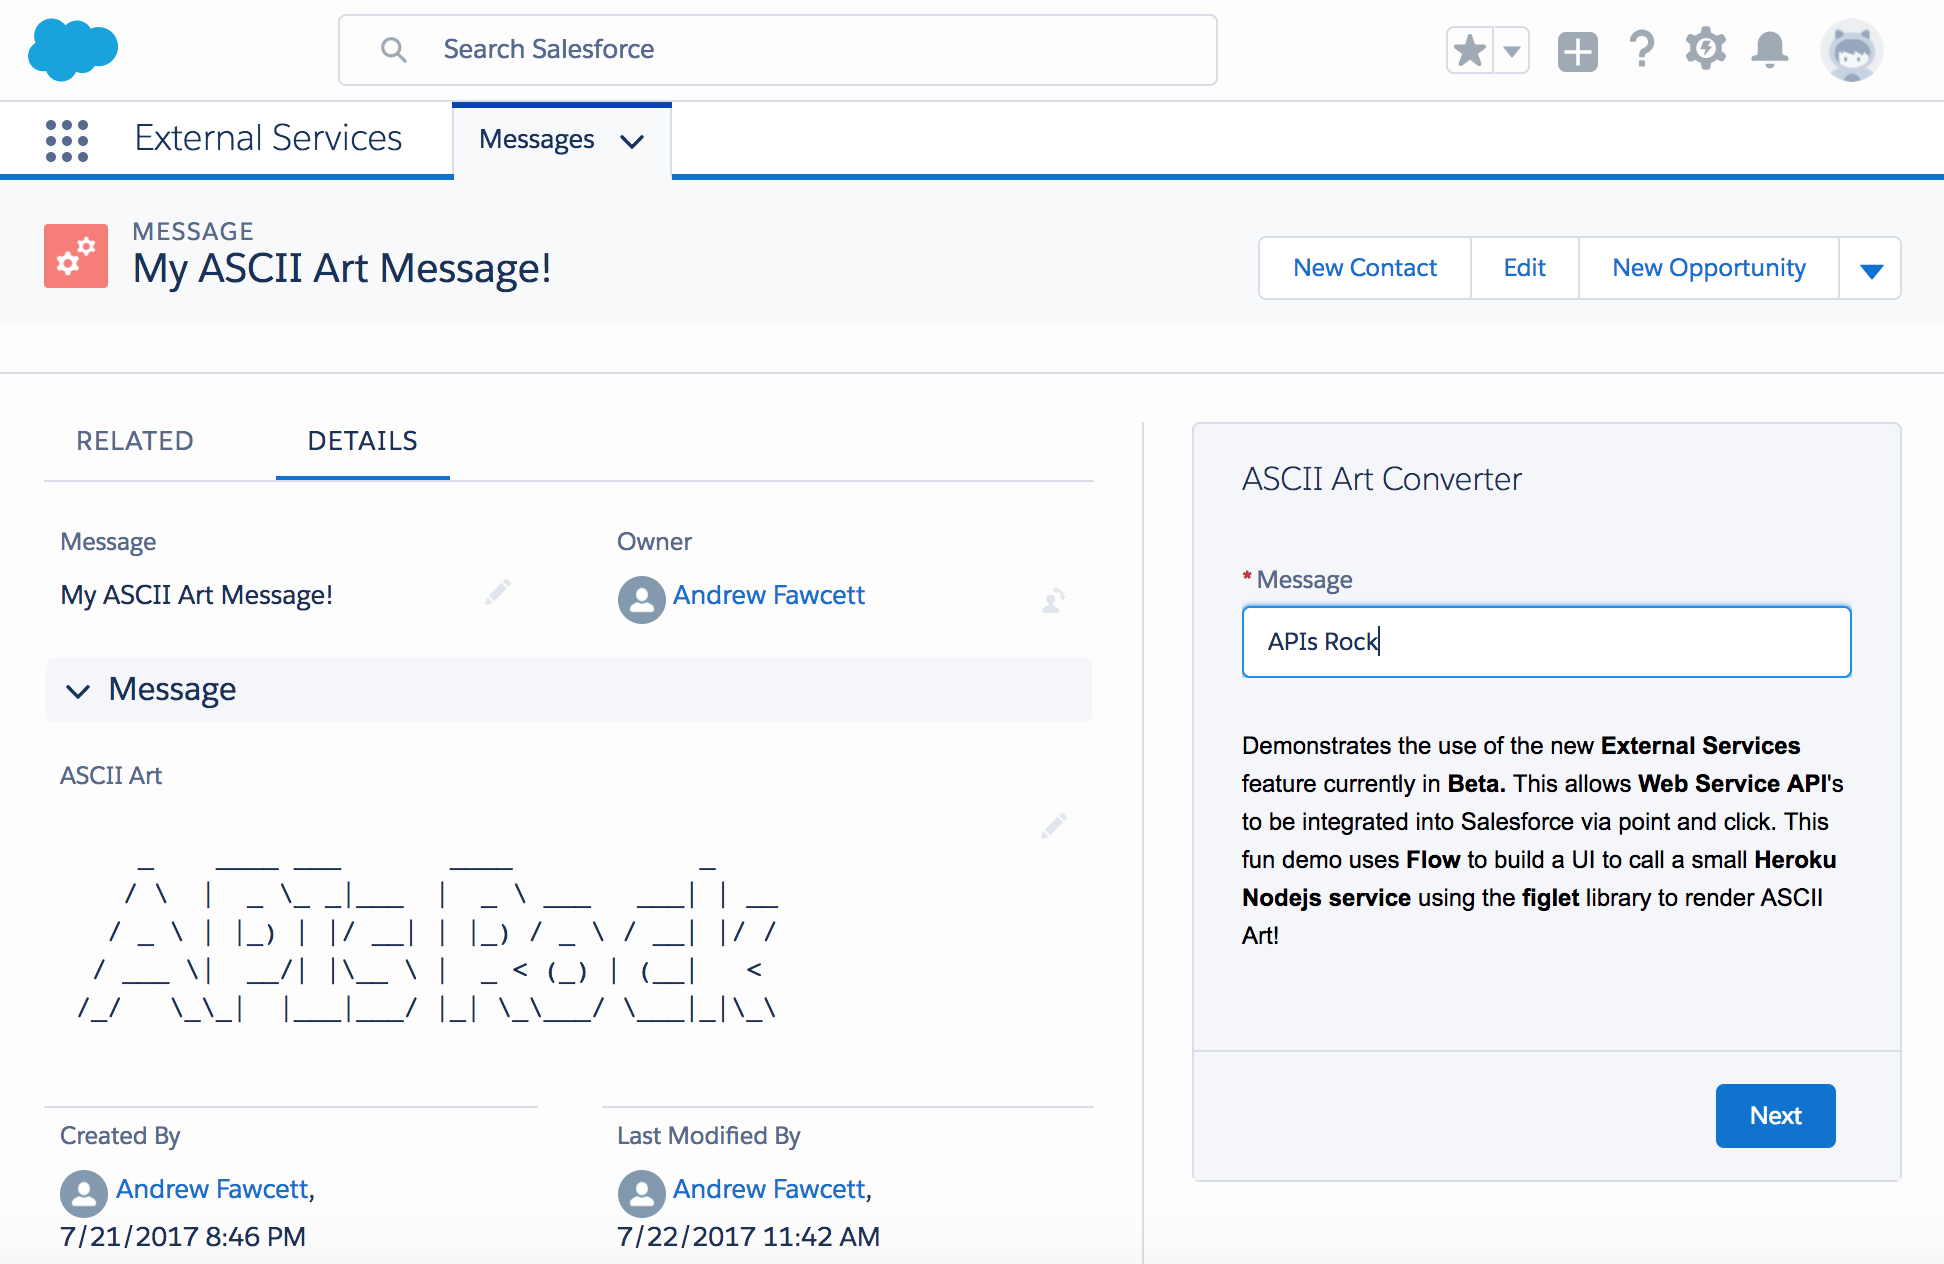Open the notifications bell icon

click(1769, 49)
